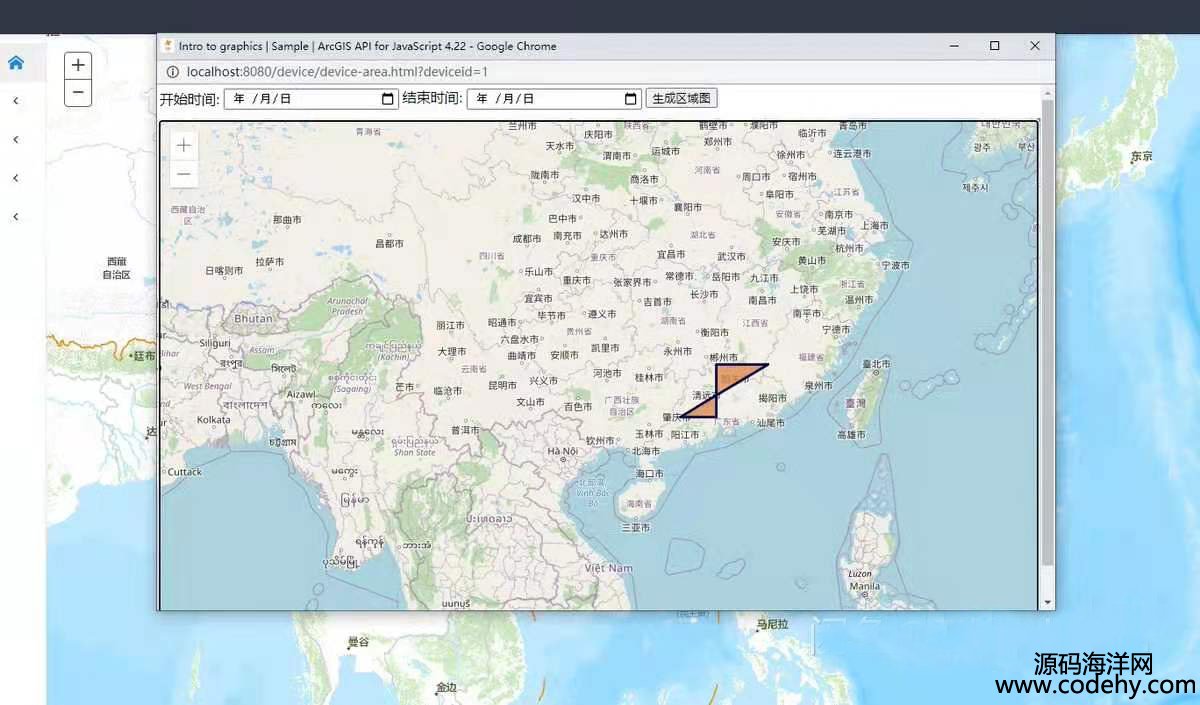This screenshot has height=705, width=1200.
Task: Click the popup scrollbar down arrow
Action: point(1048,603)
